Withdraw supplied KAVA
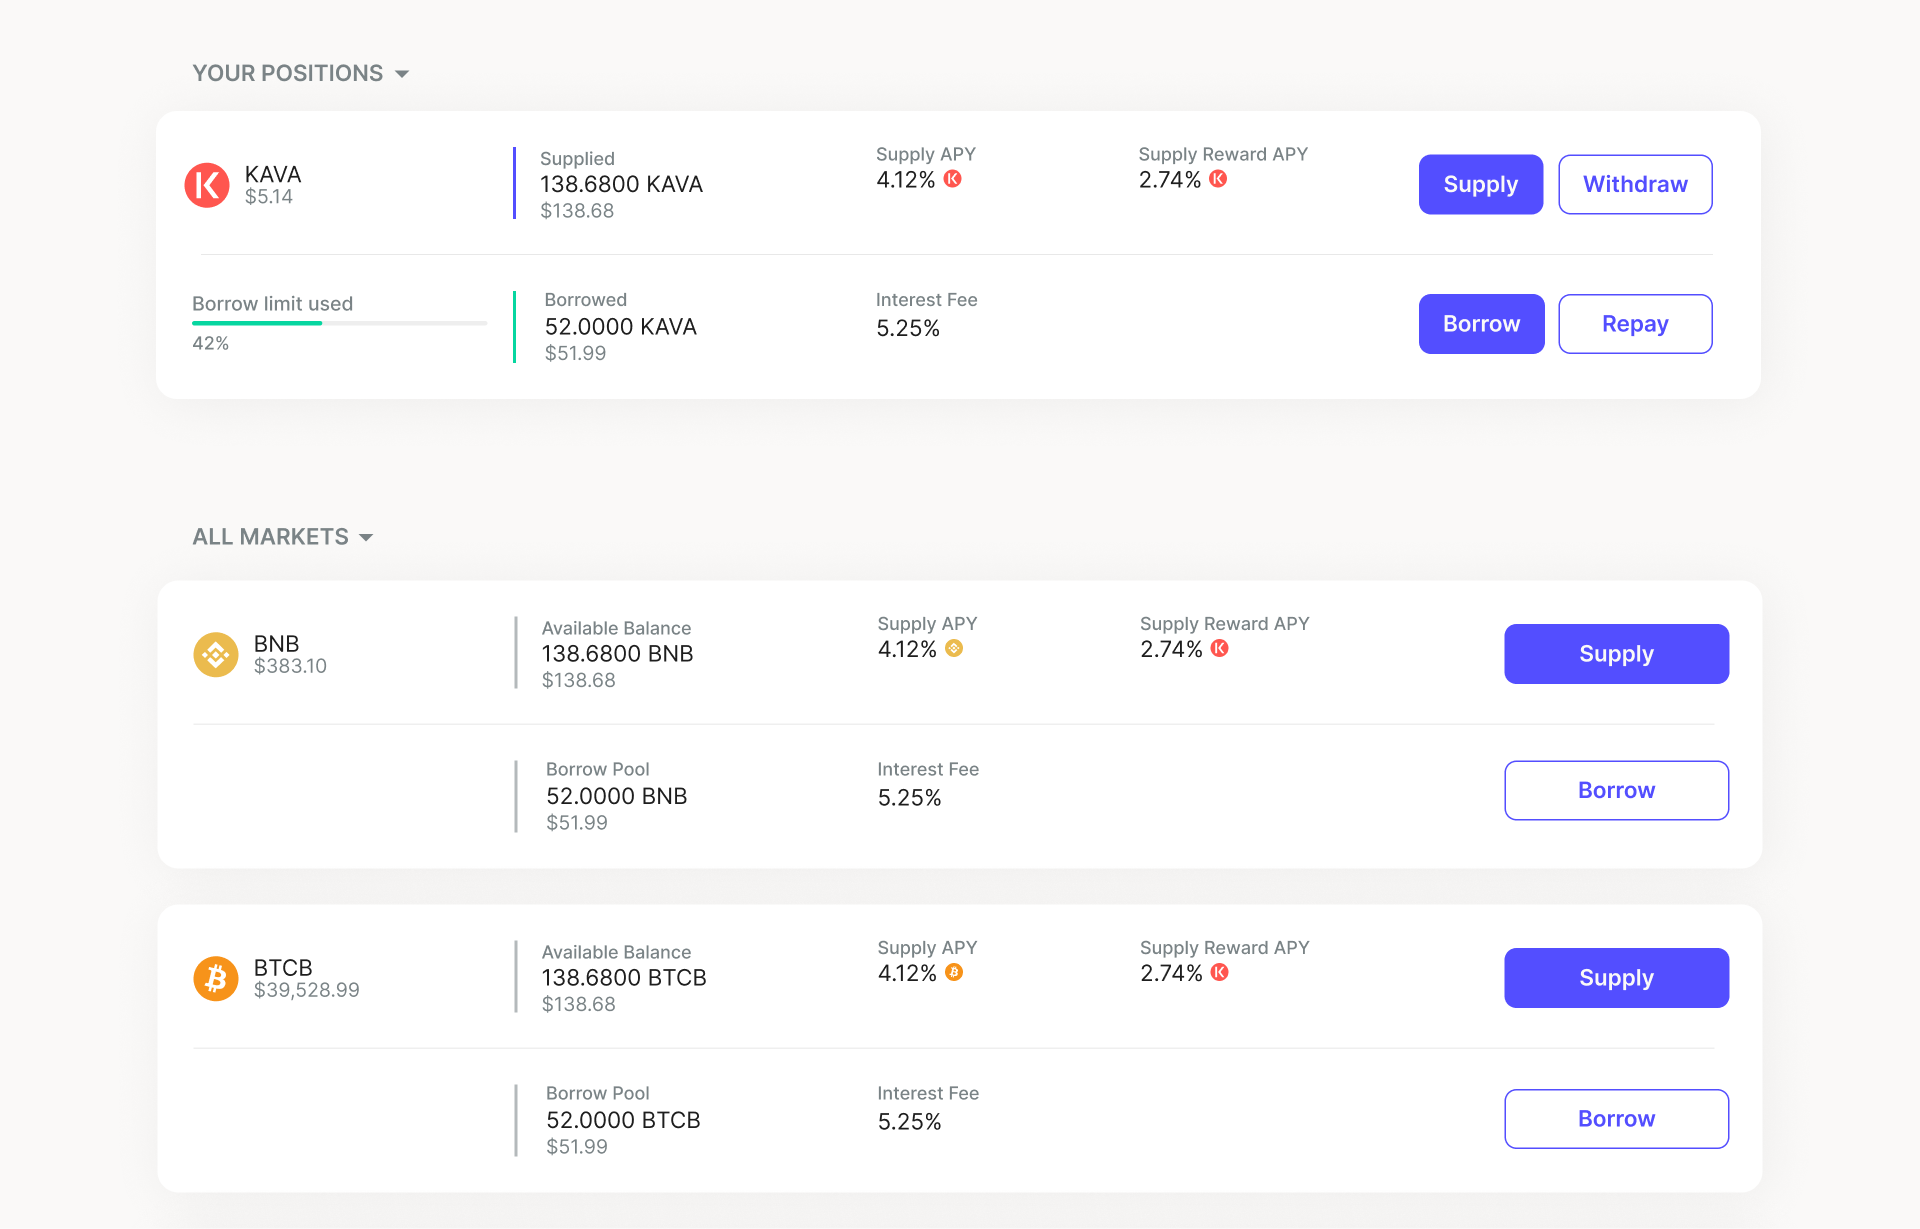 1635,184
